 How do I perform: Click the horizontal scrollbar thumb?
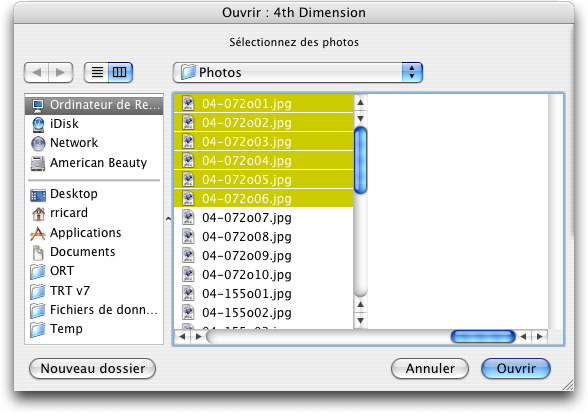point(483,336)
